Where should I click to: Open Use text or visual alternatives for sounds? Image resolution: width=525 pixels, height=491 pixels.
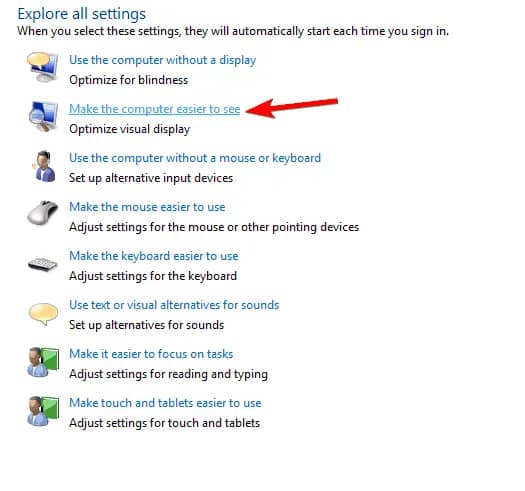[x=174, y=305]
